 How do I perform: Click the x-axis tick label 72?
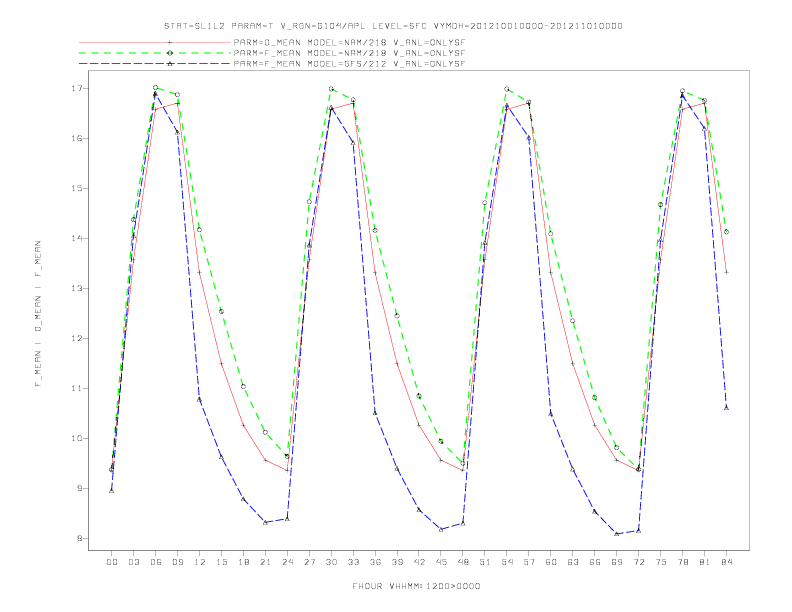[638, 562]
